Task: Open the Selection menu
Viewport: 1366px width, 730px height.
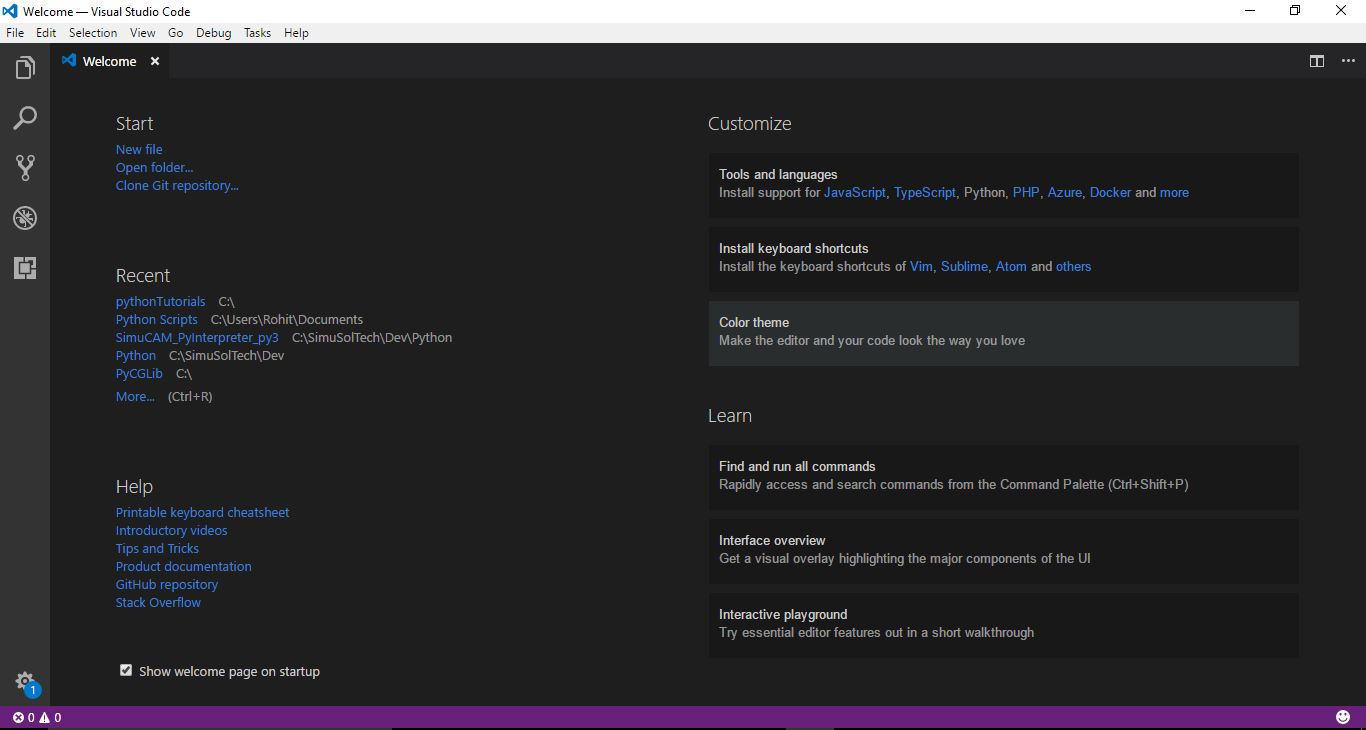Action: [93, 33]
